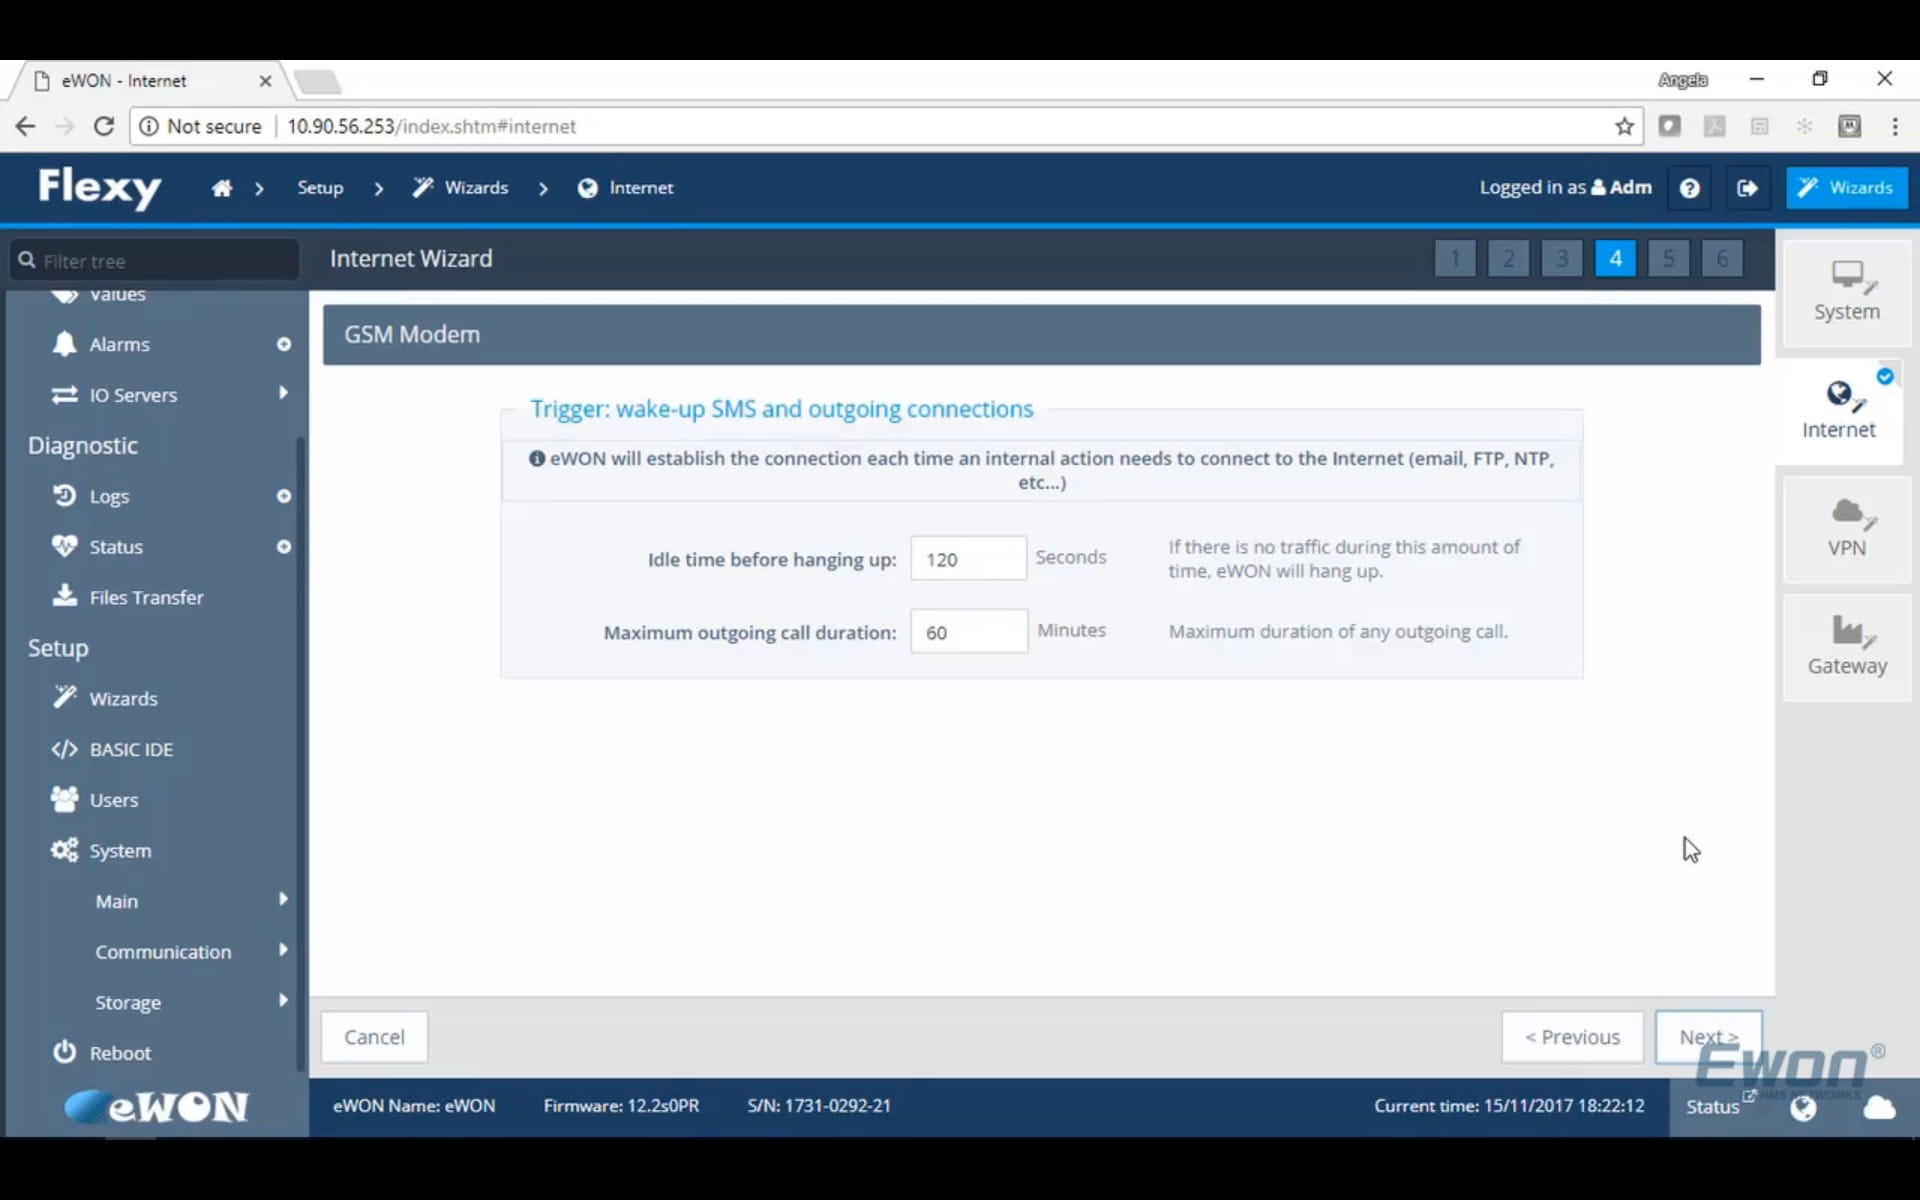Select the VPN wizard panel
The image size is (1920, 1200).
pos(1846,529)
